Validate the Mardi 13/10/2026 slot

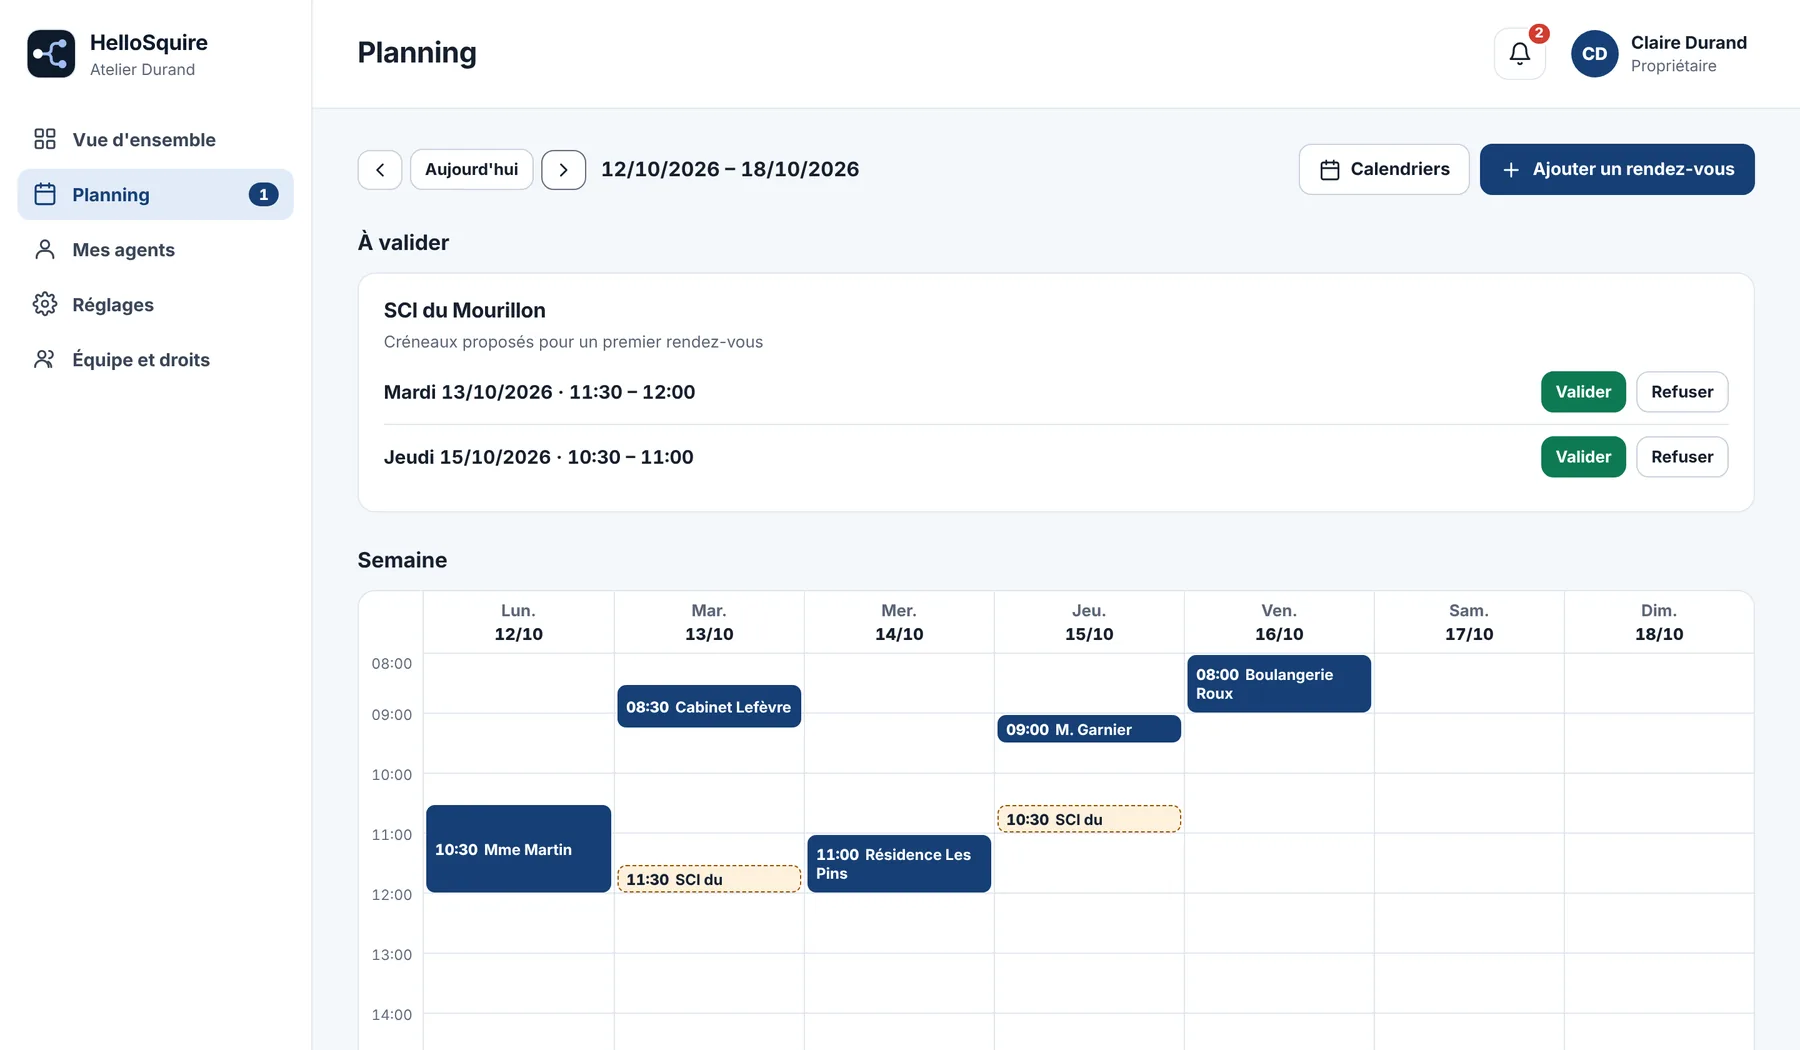click(1583, 392)
